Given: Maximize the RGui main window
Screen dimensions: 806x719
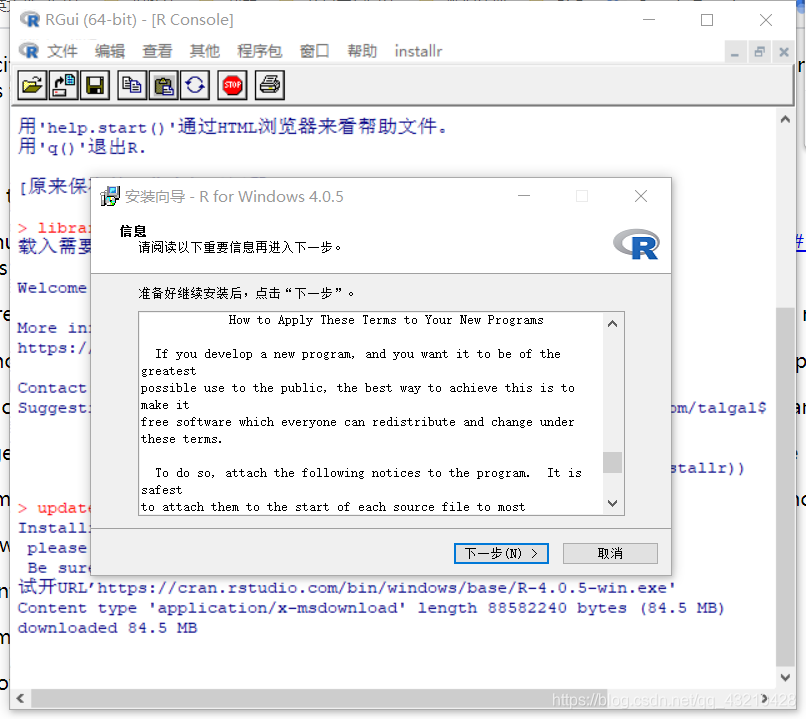Looking at the screenshot, I should [707, 20].
